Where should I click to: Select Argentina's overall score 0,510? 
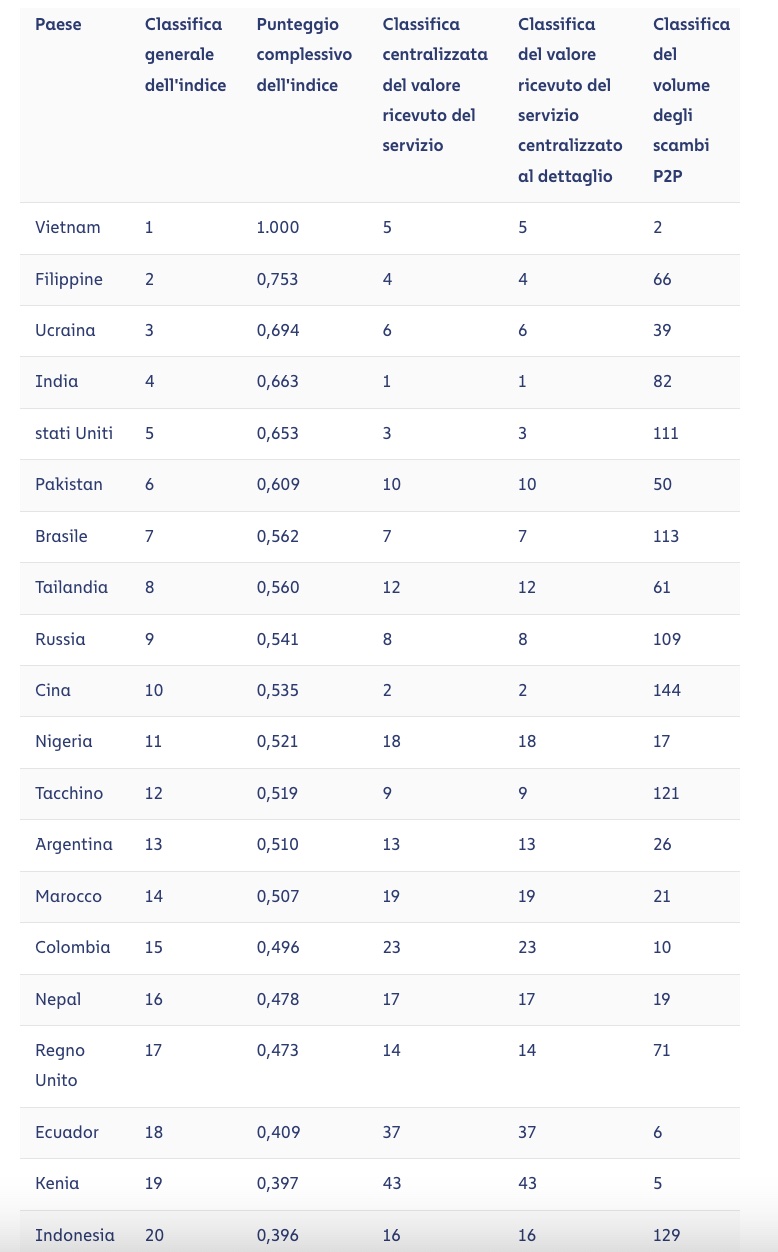pyautogui.click(x=277, y=844)
